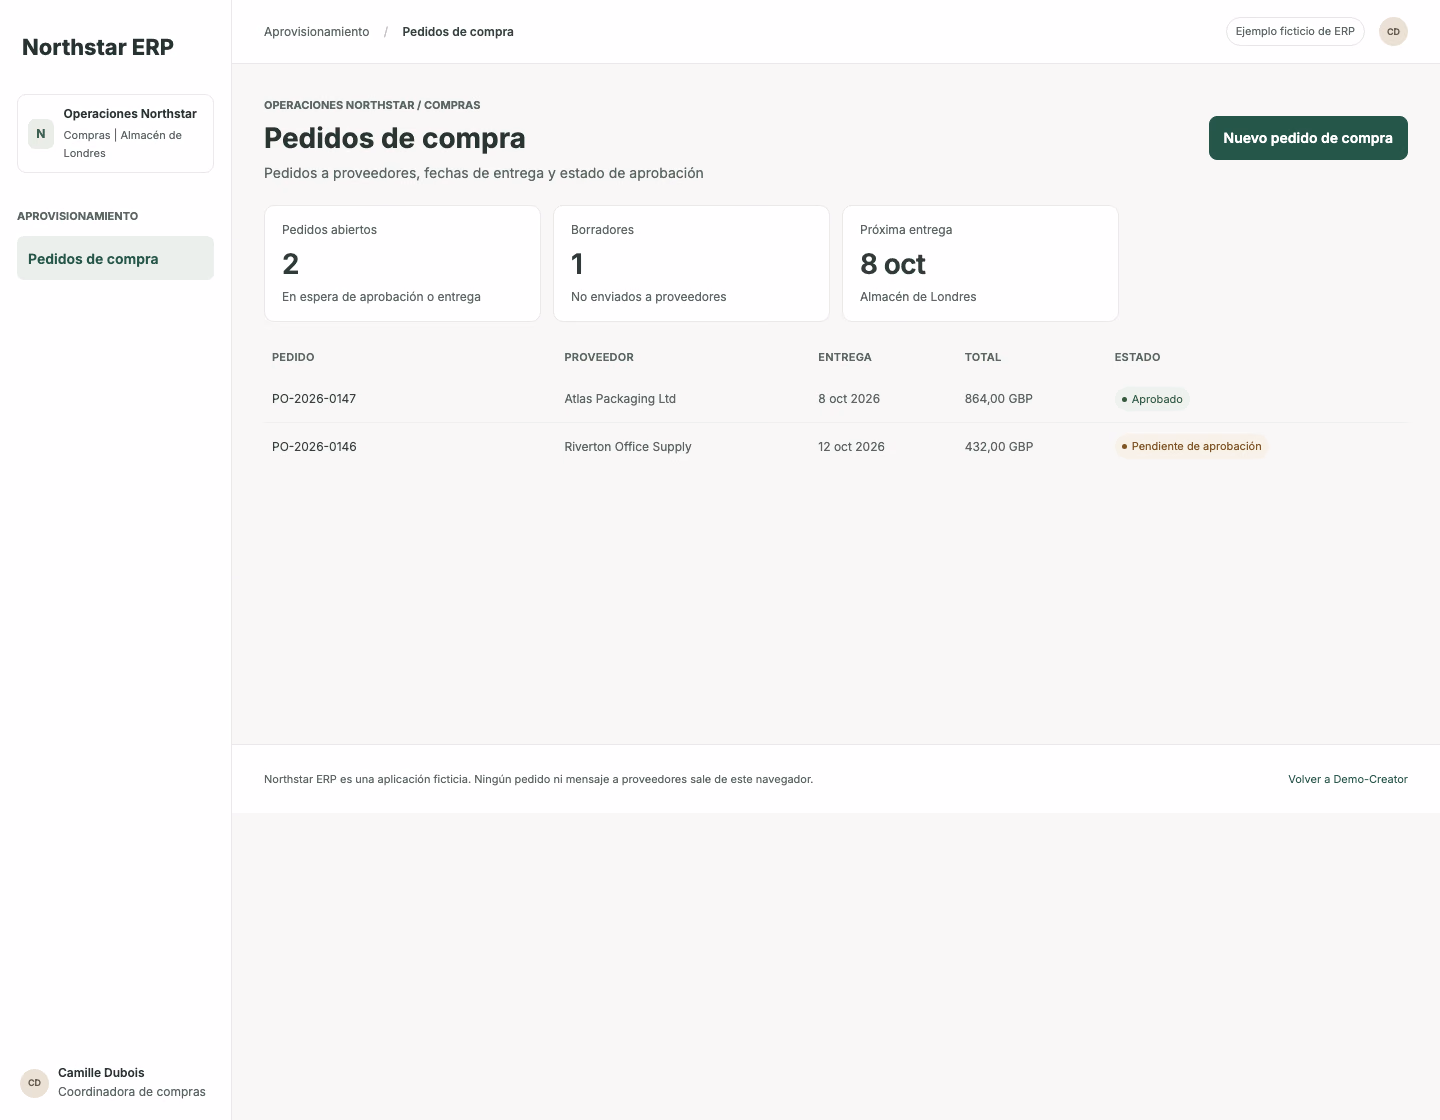The height and width of the screenshot is (1120, 1440).
Task: Open the CD avatar in the top bar
Action: (x=1393, y=32)
